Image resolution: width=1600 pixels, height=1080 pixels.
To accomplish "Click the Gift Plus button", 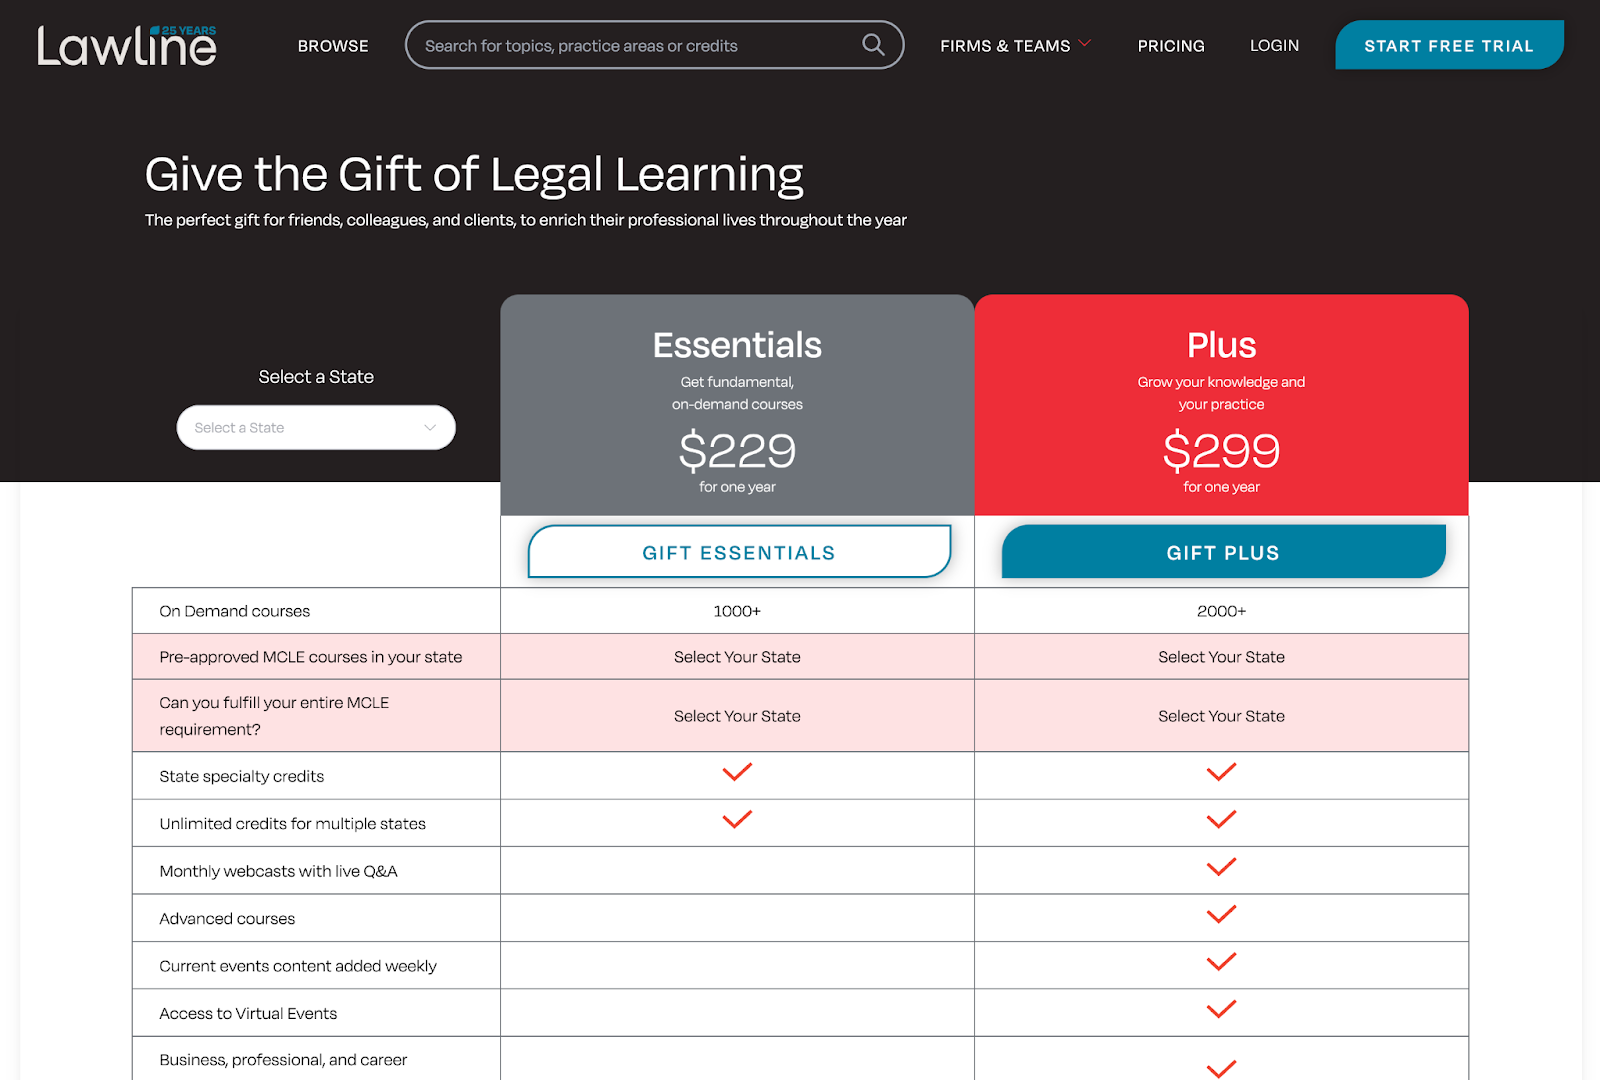I will [1221, 551].
